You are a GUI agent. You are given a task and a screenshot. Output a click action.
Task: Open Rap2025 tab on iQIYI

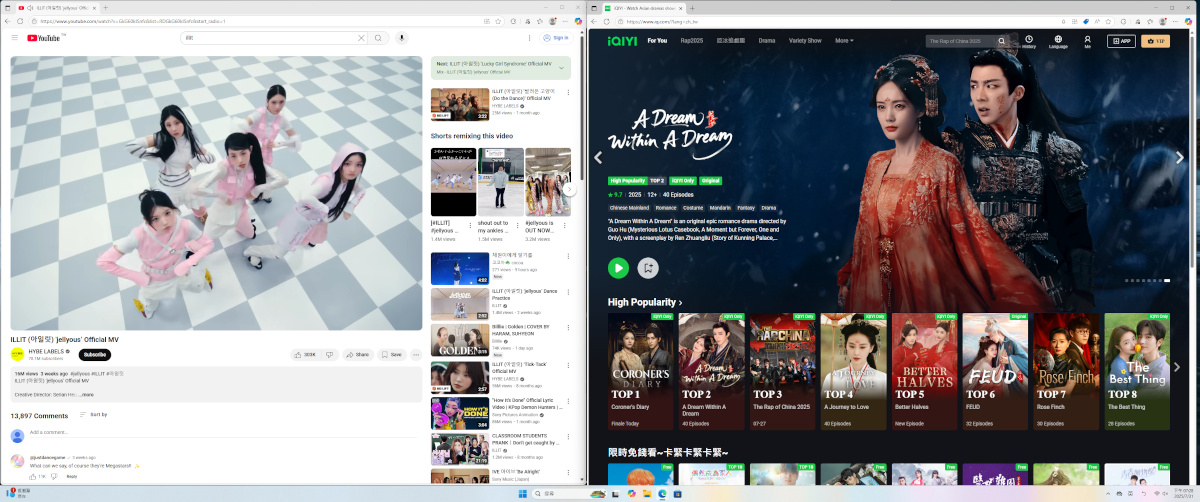point(692,41)
